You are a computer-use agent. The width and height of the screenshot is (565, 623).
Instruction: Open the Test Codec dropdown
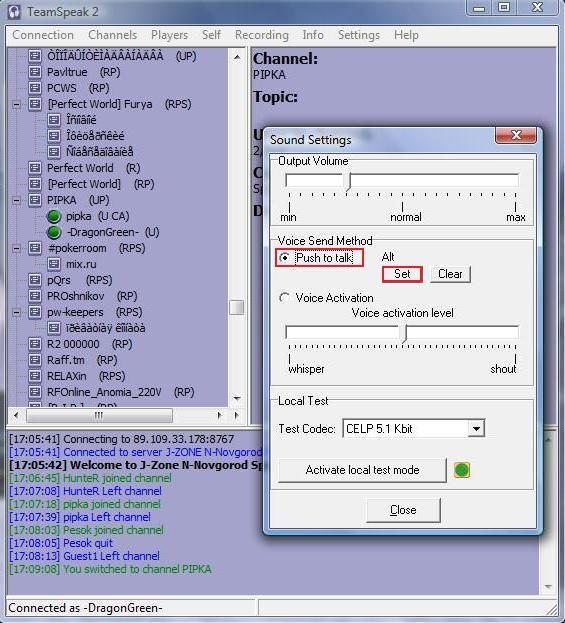click(476, 429)
